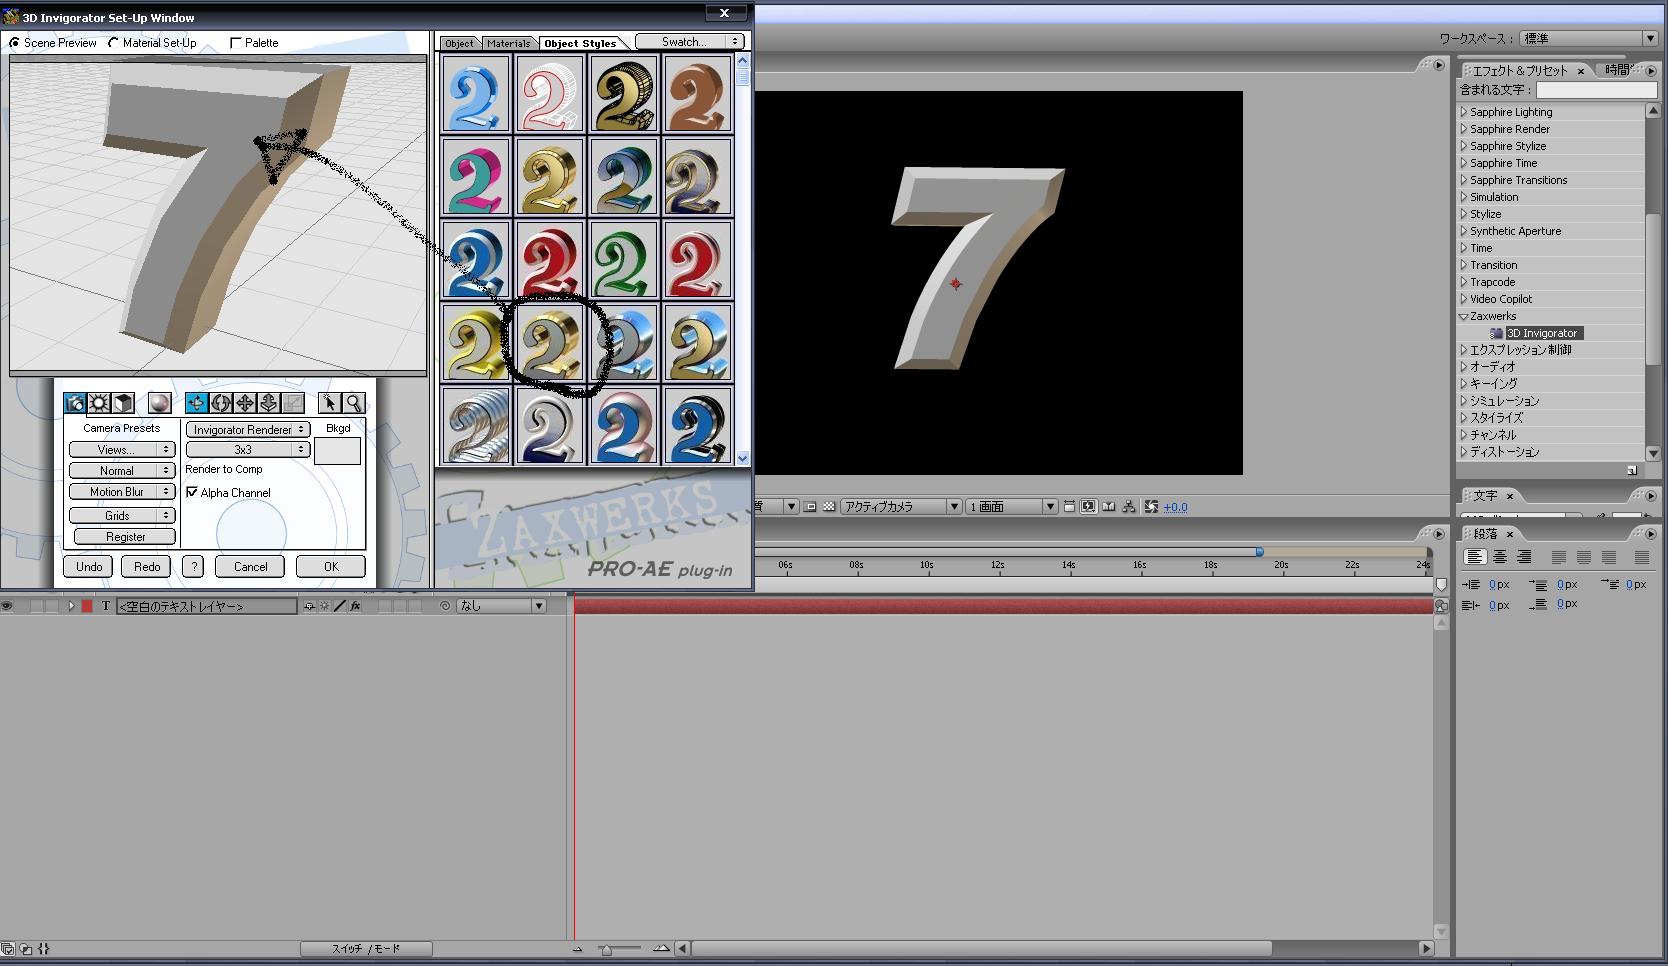Screen dimensions: 1668x966
Task: Click the reset exposure aperture icon
Action: tap(1151, 507)
